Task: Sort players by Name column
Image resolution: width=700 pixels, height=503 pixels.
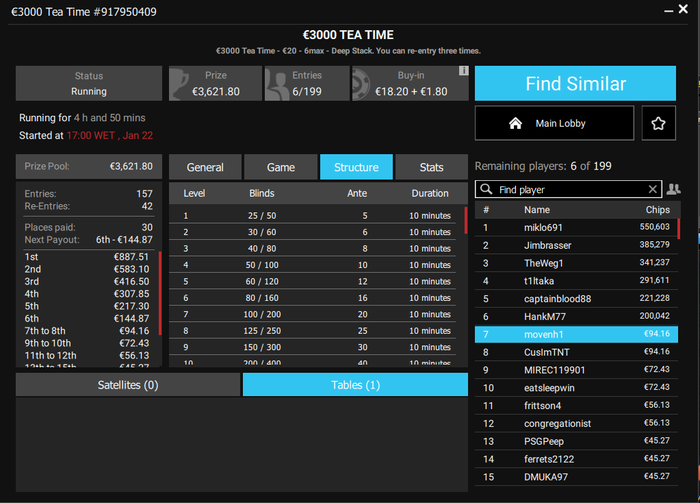Action: (537, 210)
